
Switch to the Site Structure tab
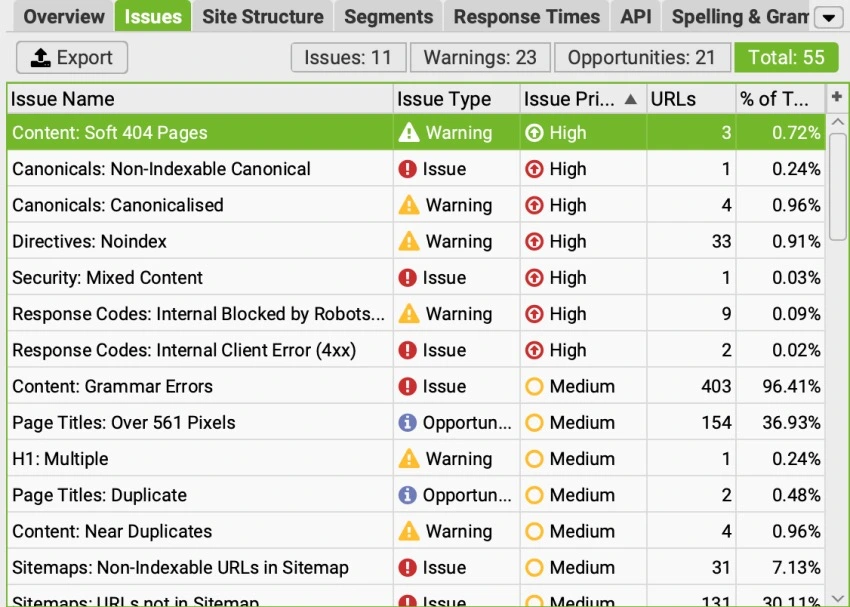pyautogui.click(x=263, y=17)
